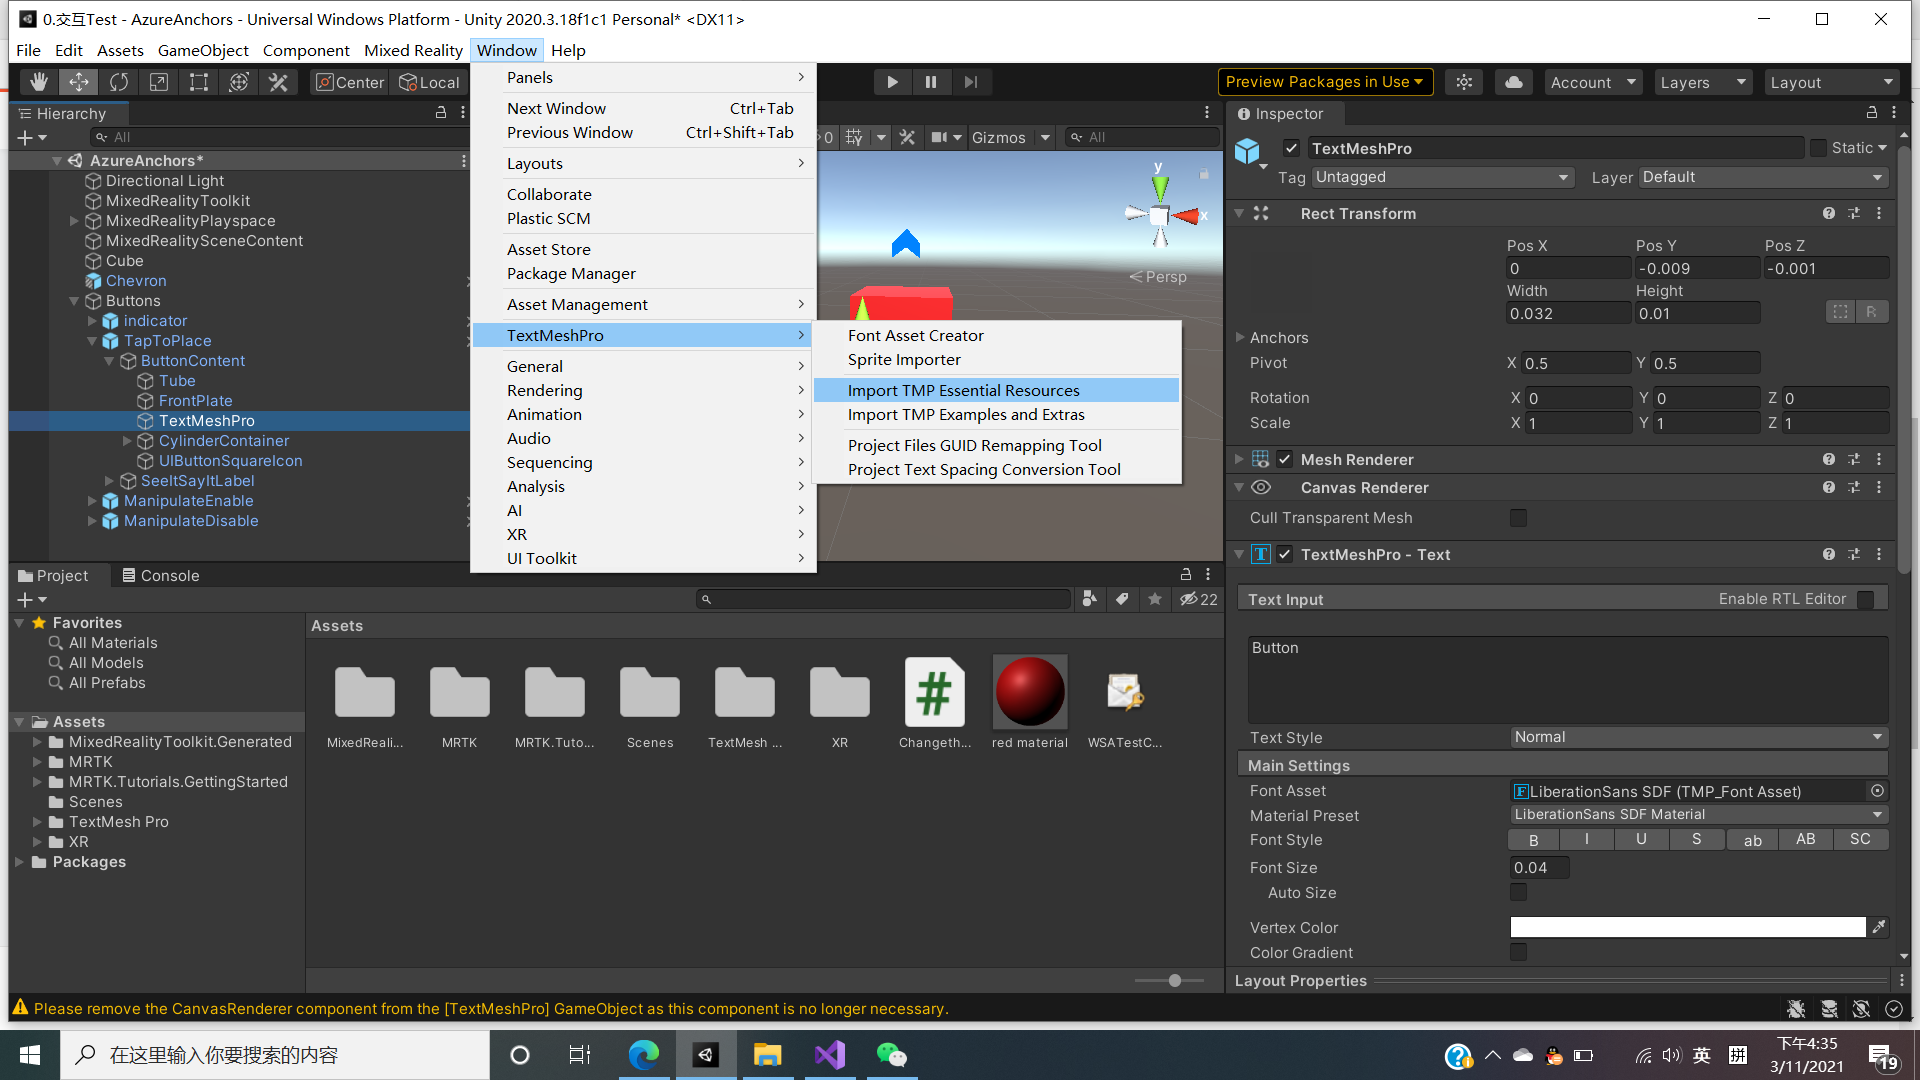
Task: Select the Hand tool in the toolbar
Action: [x=39, y=82]
